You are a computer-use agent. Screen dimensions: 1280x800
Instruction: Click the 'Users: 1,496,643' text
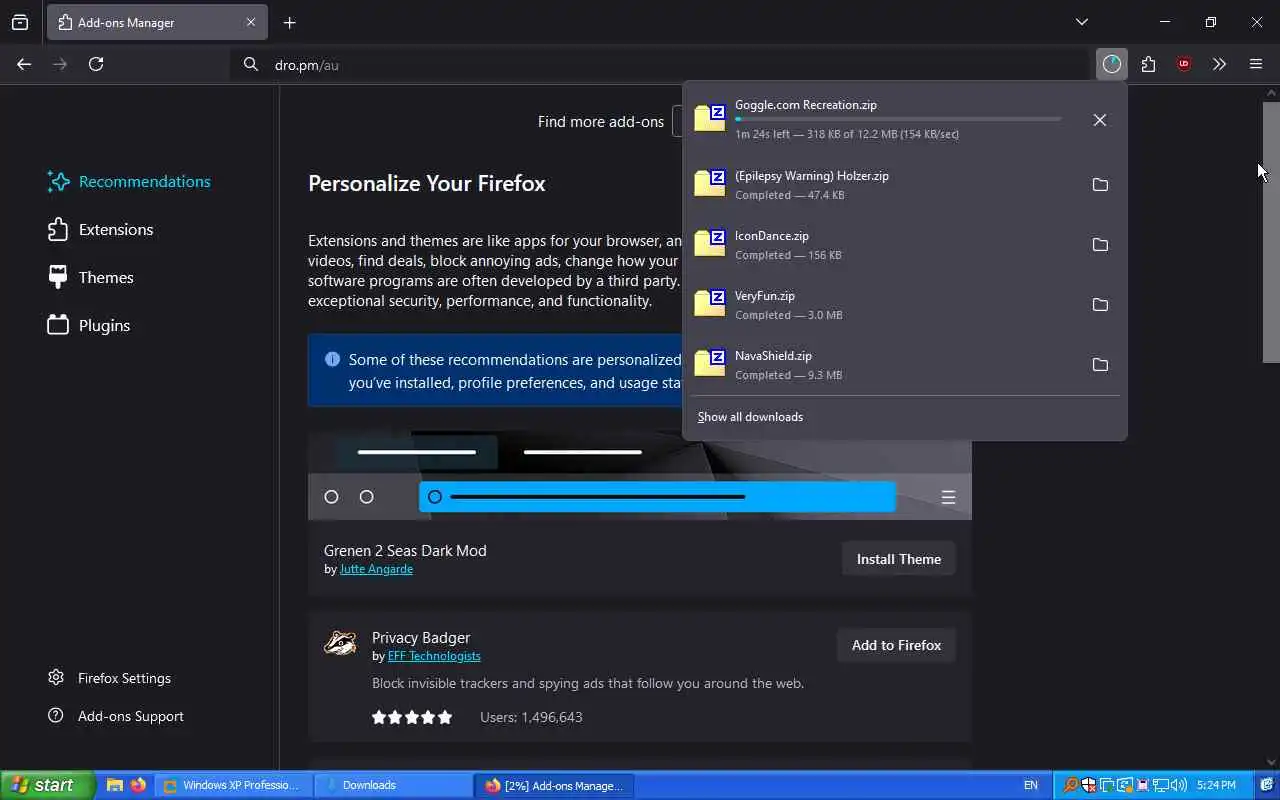click(x=531, y=717)
